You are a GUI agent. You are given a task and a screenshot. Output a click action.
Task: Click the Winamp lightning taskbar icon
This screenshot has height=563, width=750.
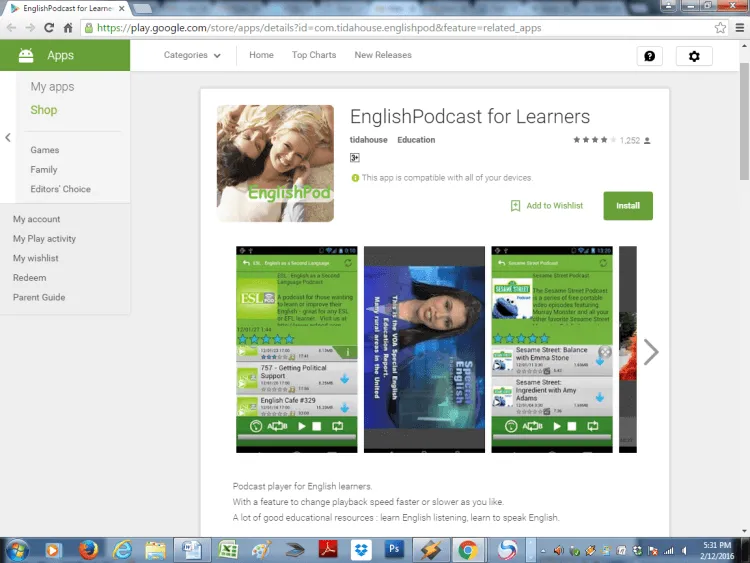point(430,550)
